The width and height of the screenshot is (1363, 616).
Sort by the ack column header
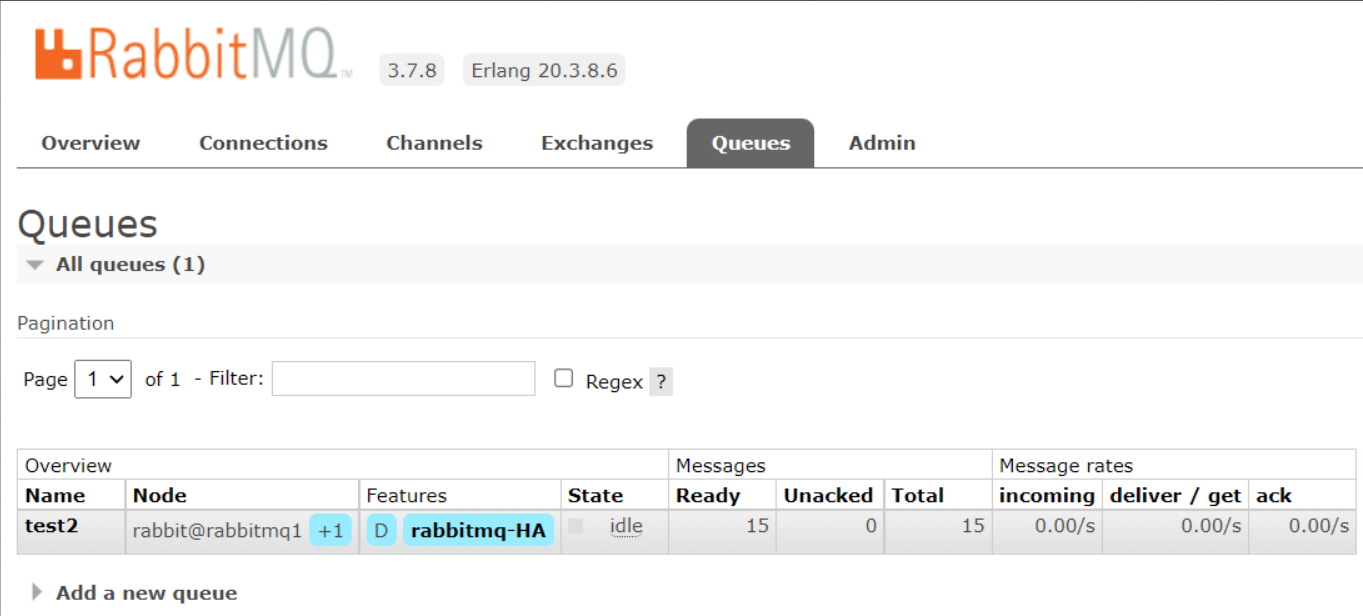tap(1273, 495)
